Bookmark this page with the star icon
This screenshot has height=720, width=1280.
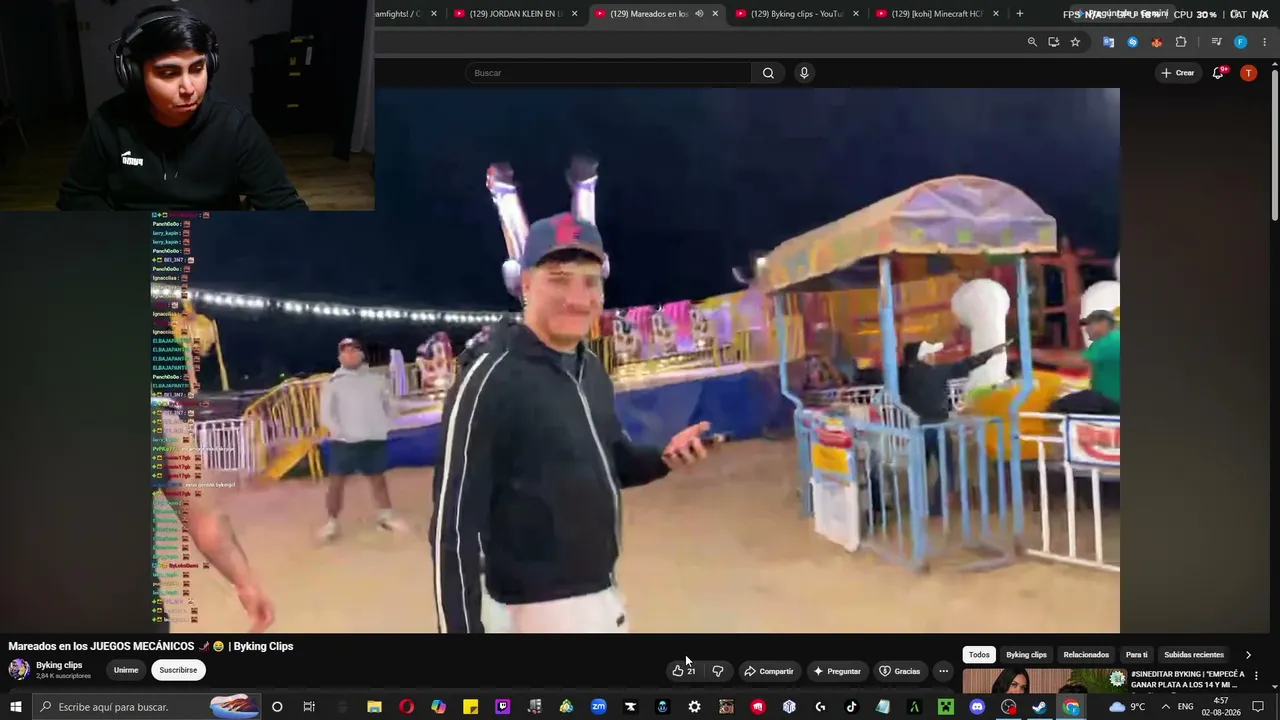coord(1075,42)
